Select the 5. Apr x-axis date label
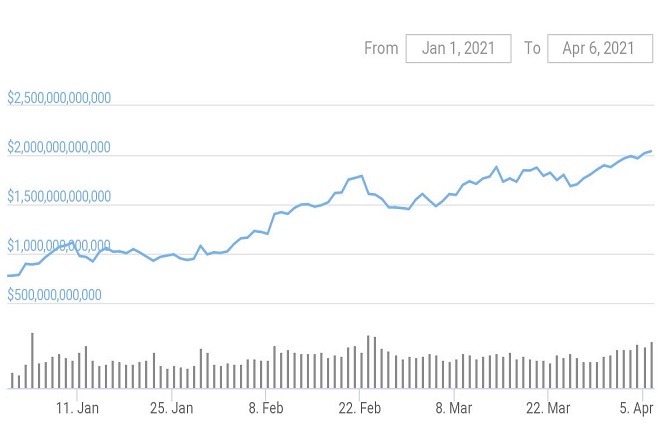The image size is (660, 440). pyautogui.click(x=636, y=408)
